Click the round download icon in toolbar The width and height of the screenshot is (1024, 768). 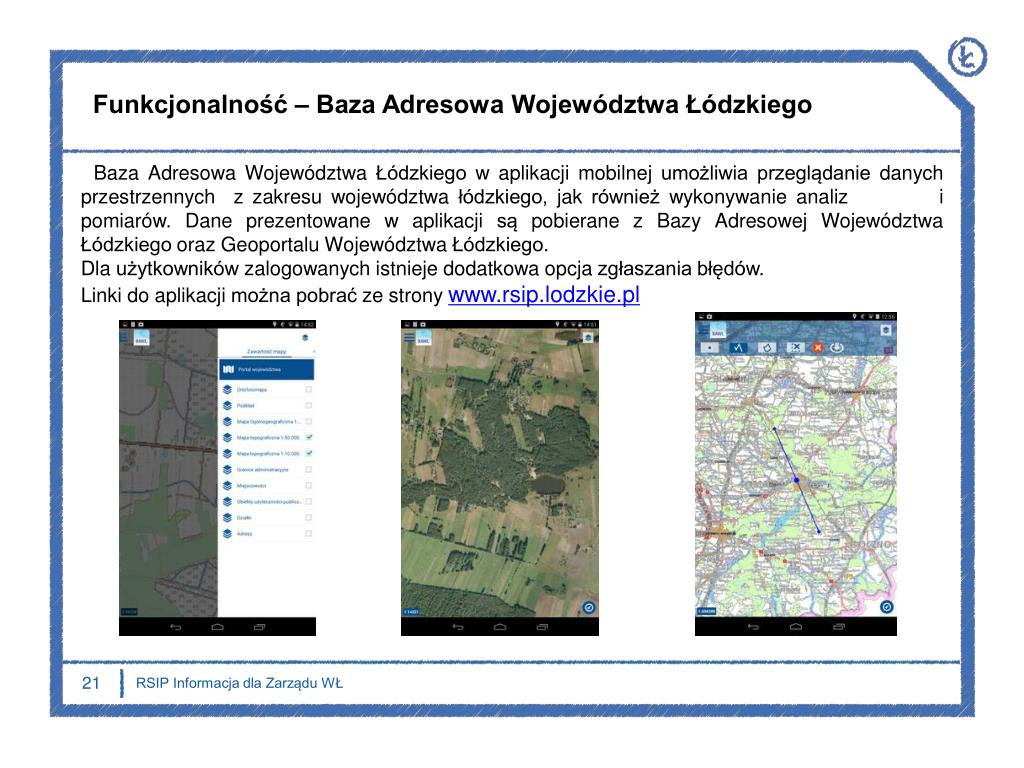(837, 347)
